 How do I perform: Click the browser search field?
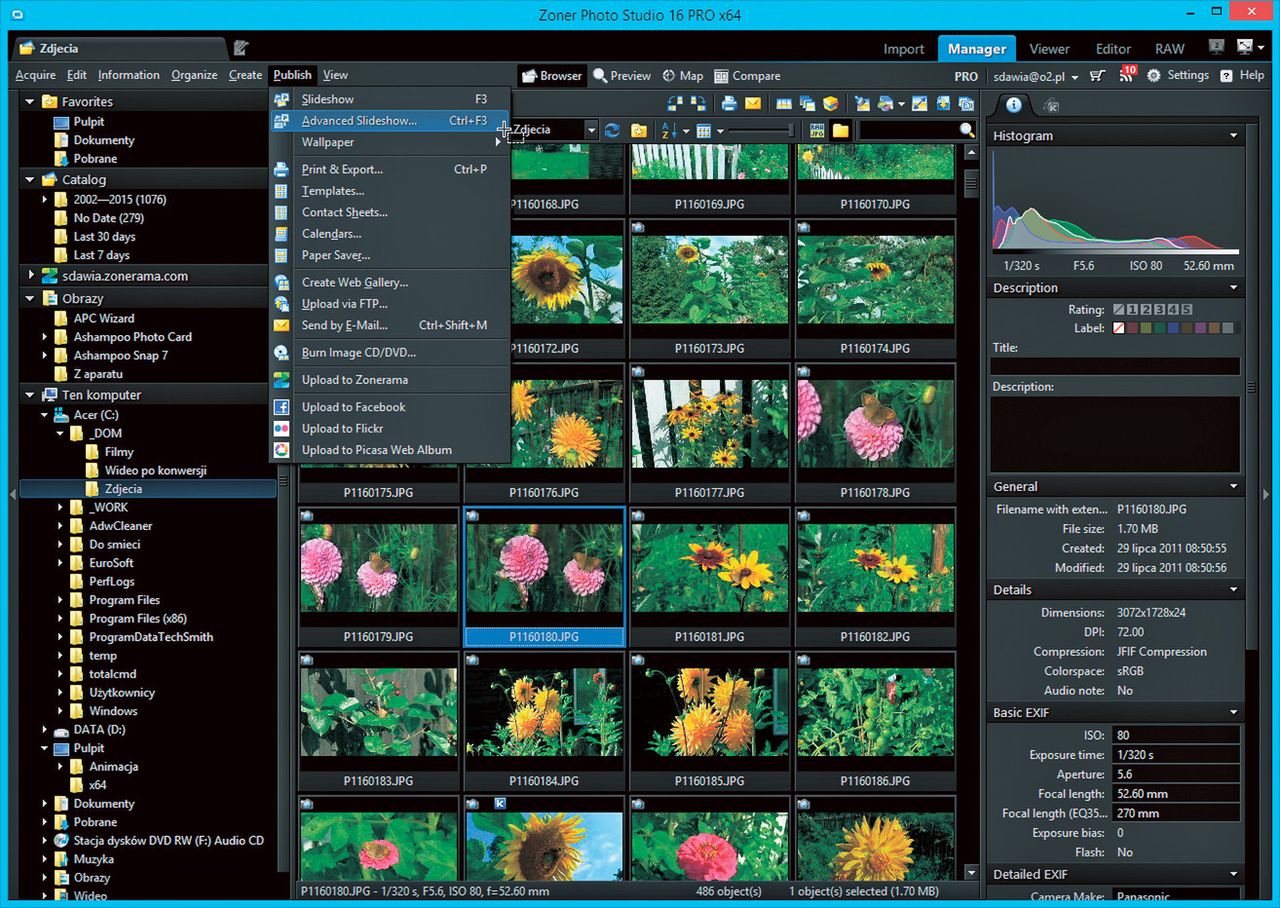coord(908,131)
